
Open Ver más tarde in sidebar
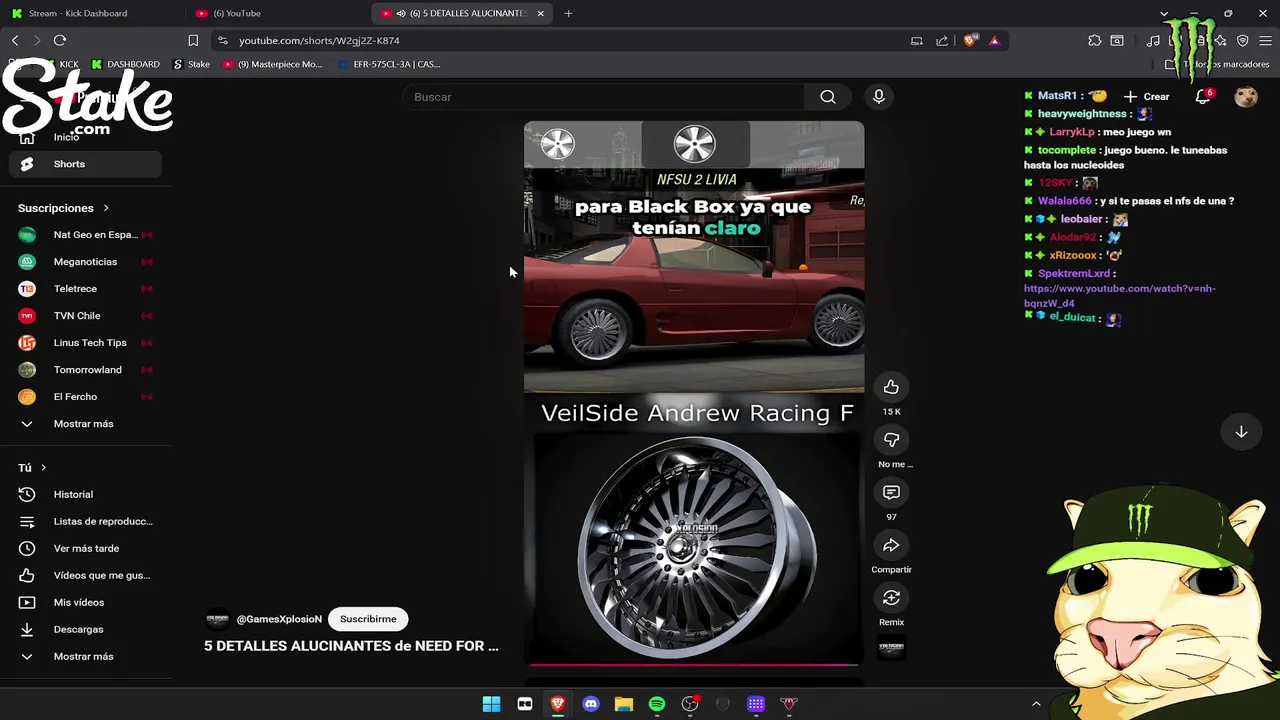(x=85, y=548)
